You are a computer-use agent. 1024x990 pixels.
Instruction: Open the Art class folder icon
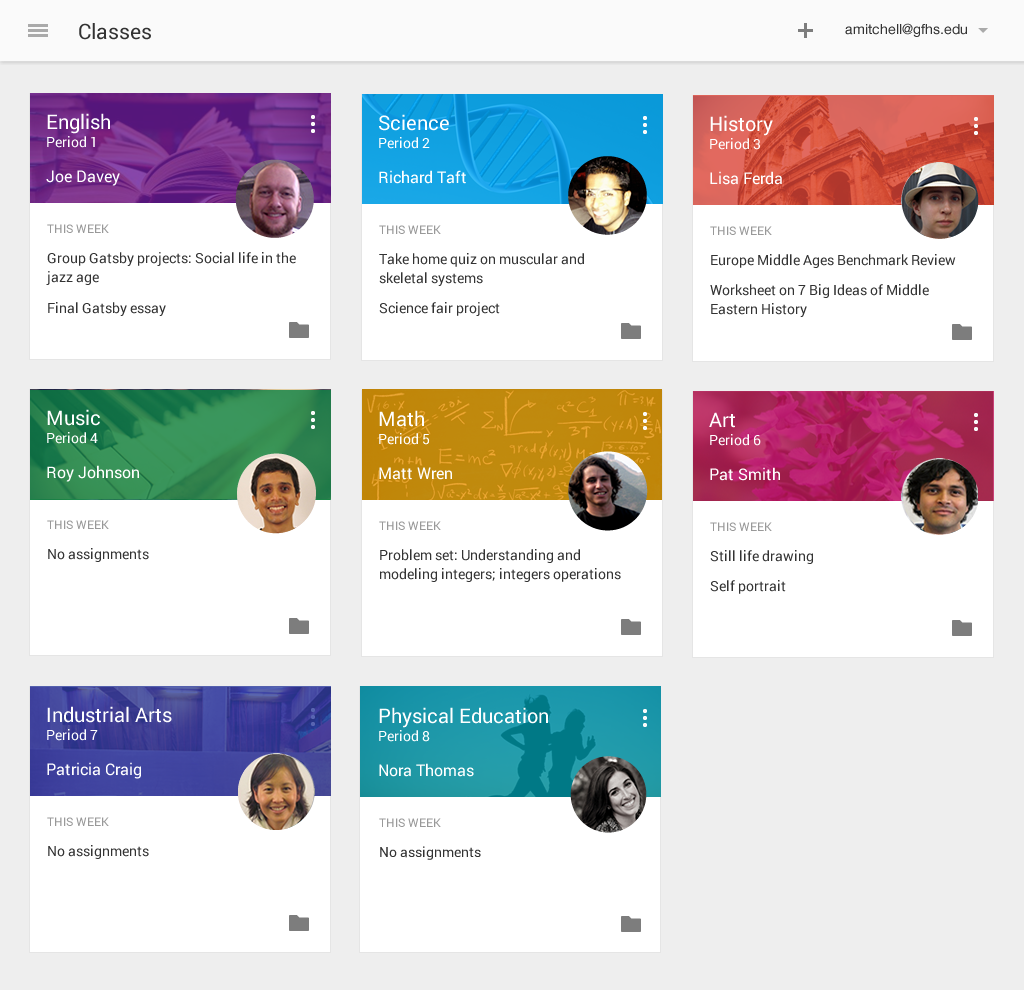tap(962, 628)
